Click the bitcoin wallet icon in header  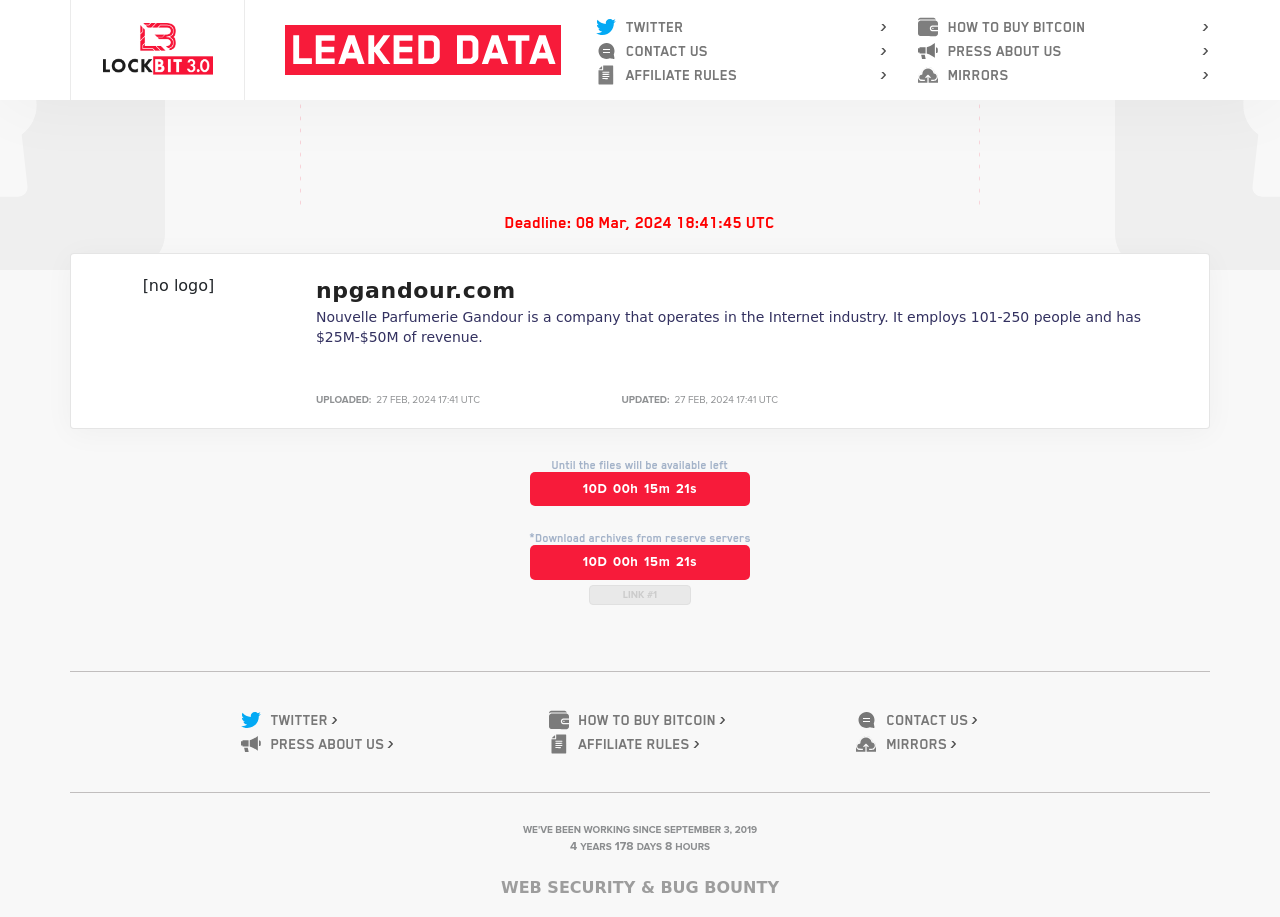pyautogui.click(x=928, y=27)
